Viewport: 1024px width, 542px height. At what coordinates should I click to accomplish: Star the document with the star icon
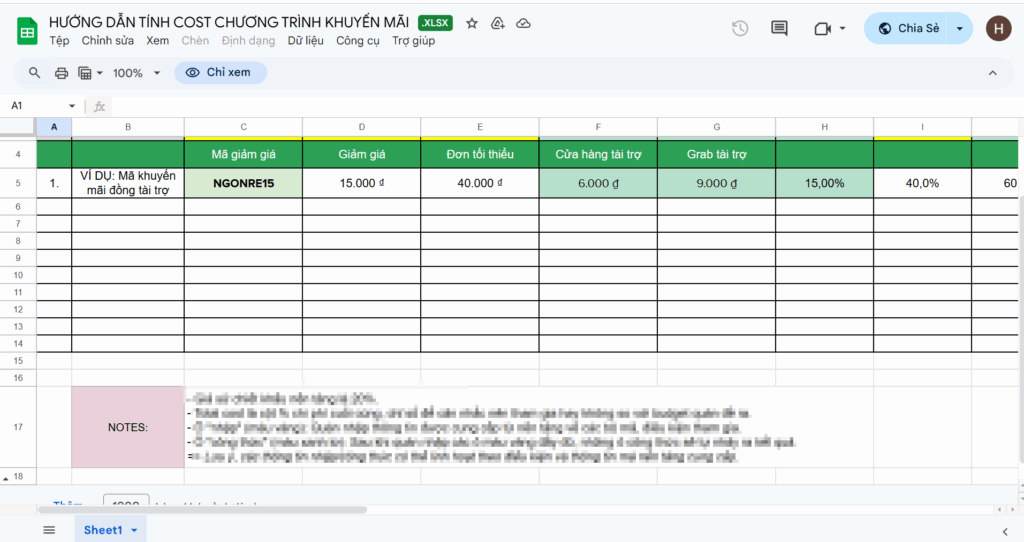pos(472,23)
